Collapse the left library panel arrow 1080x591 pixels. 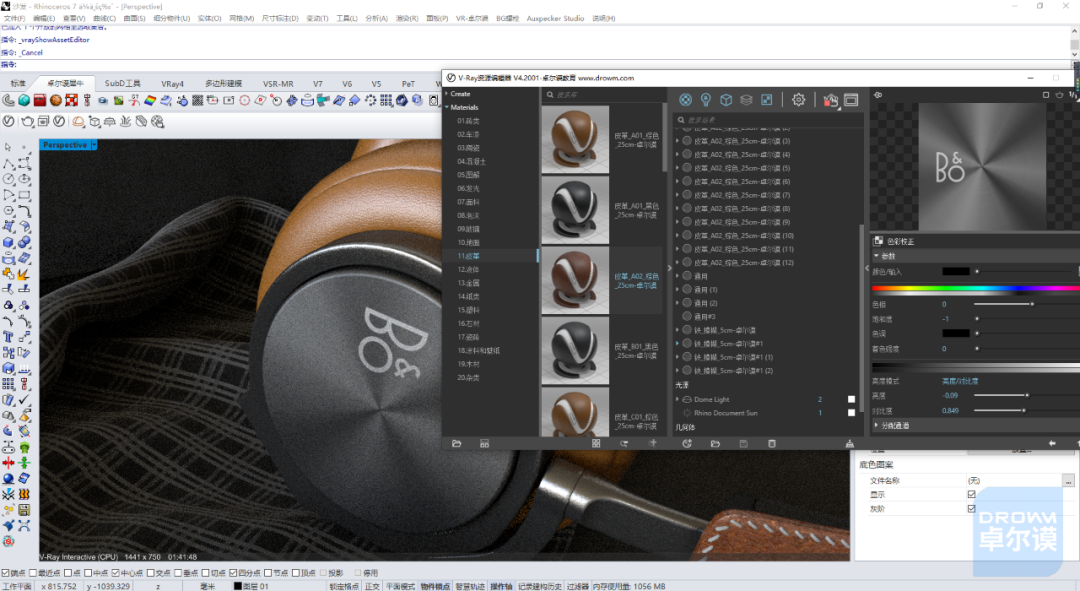pyautogui.click(x=669, y=268)
